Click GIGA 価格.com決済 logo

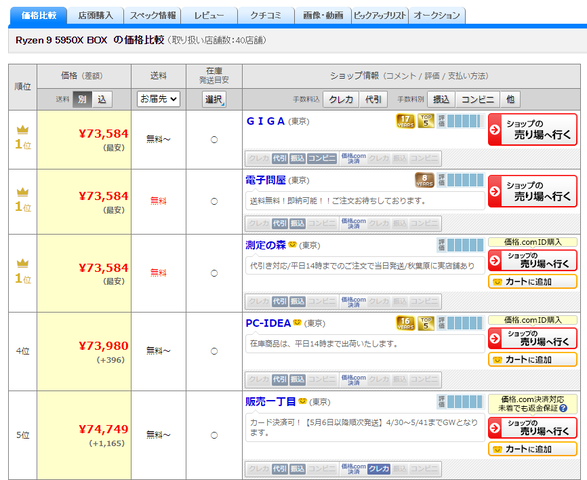point(353,158)
